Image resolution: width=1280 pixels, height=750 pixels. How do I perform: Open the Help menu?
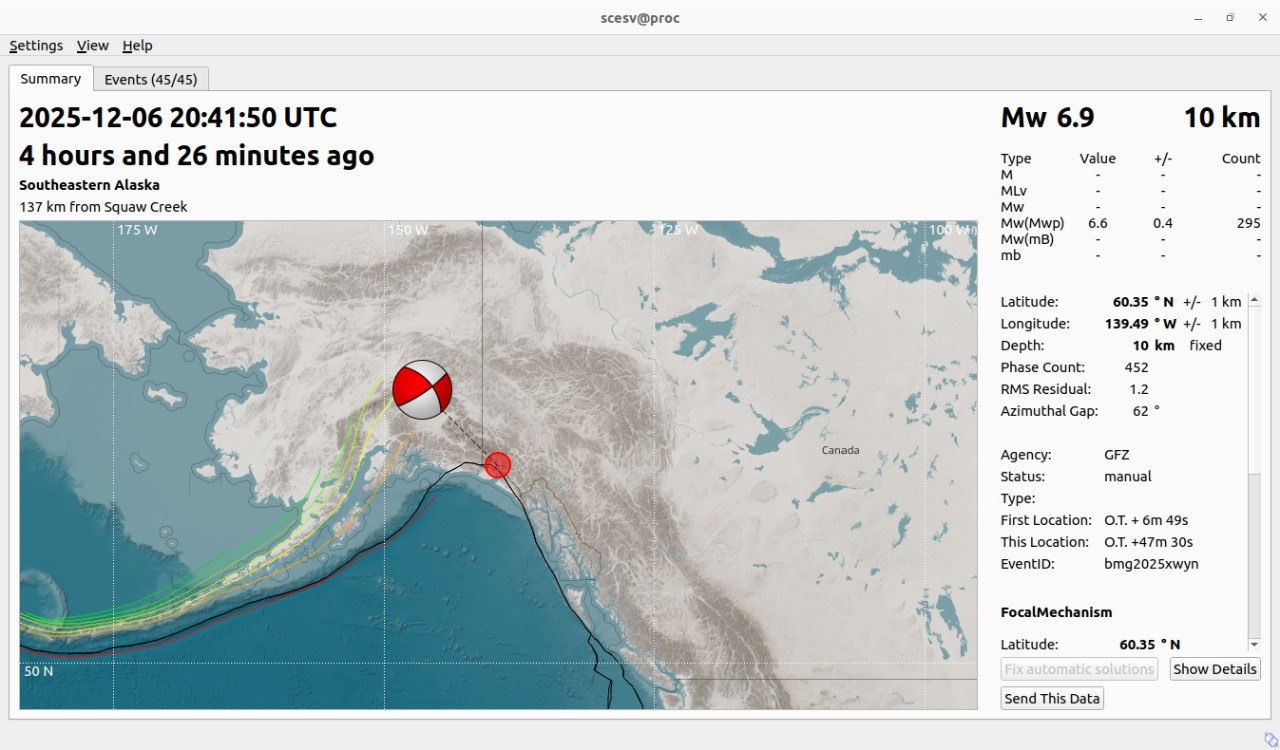(x=137, y=45)
